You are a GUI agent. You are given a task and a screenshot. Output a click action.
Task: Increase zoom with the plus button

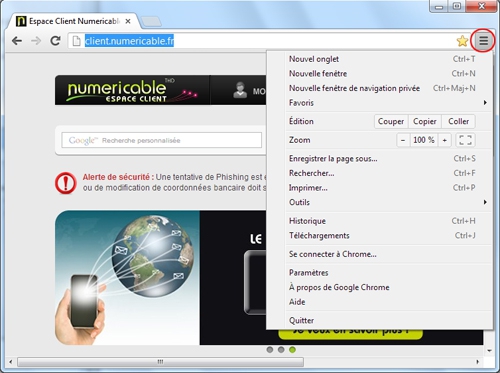[445, 140]
